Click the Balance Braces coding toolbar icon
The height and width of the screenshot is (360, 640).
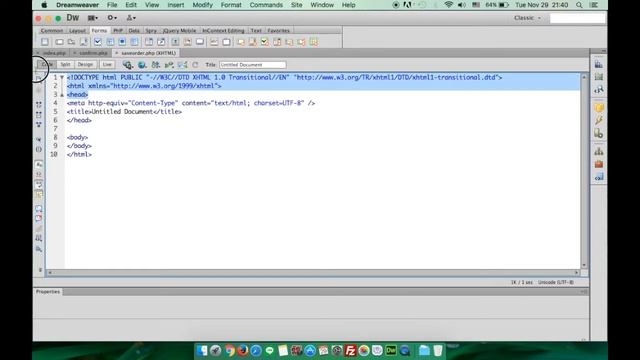coord(39,149)
